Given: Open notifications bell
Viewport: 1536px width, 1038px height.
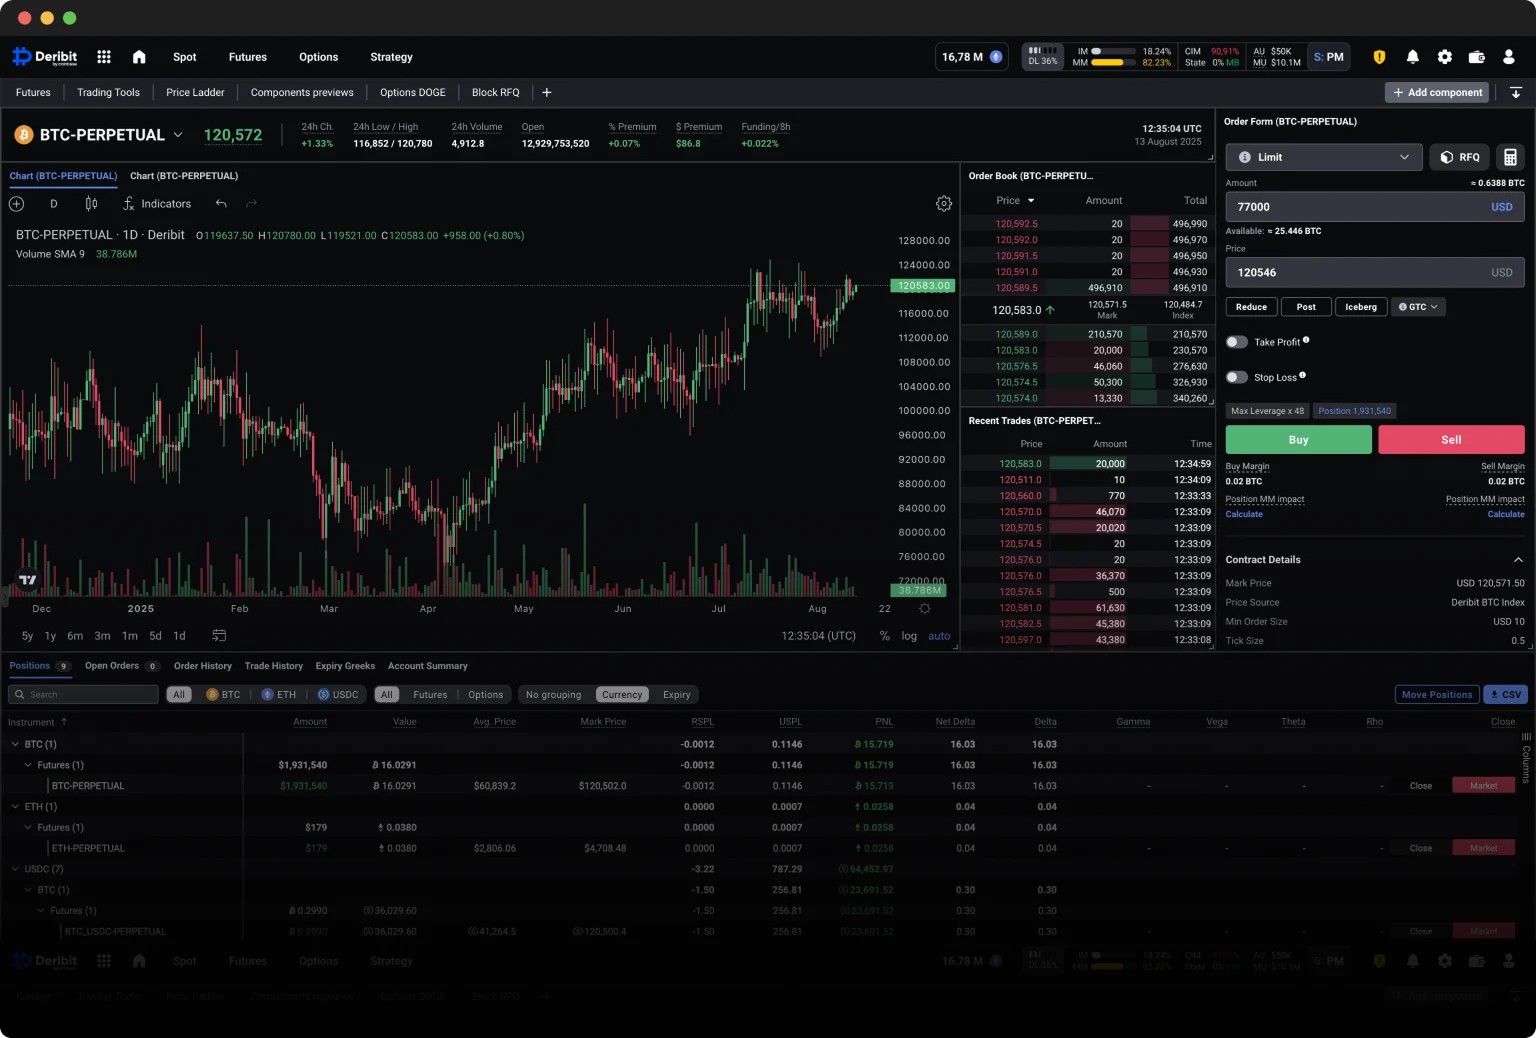Looking at the screenshot, I should (1412, 57).
